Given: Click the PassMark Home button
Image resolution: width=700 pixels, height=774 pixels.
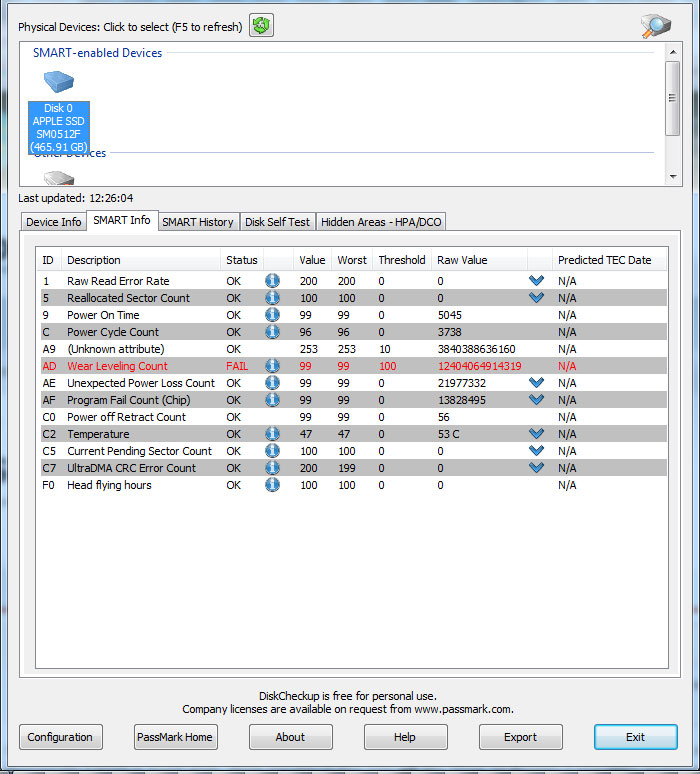Looking at the screenshot, I should pyautogui.click(x=175, y=737).
